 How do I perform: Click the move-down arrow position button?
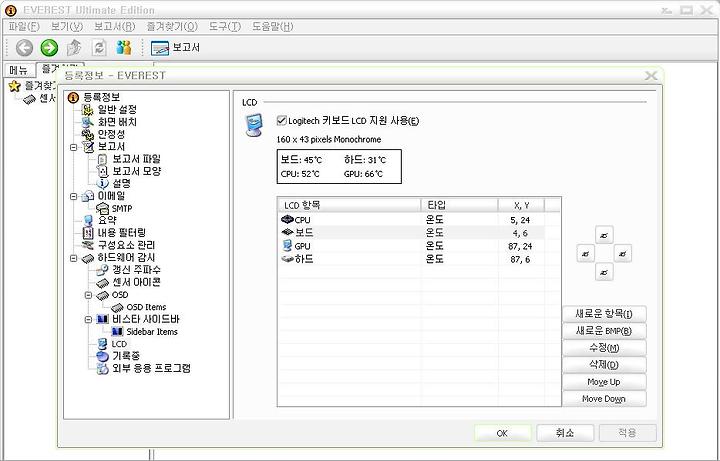point(604,272)
